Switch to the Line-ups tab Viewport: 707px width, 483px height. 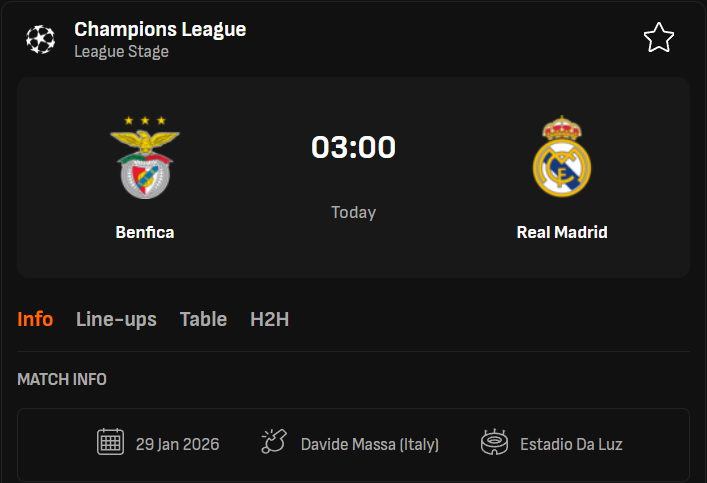pos(116,320)
